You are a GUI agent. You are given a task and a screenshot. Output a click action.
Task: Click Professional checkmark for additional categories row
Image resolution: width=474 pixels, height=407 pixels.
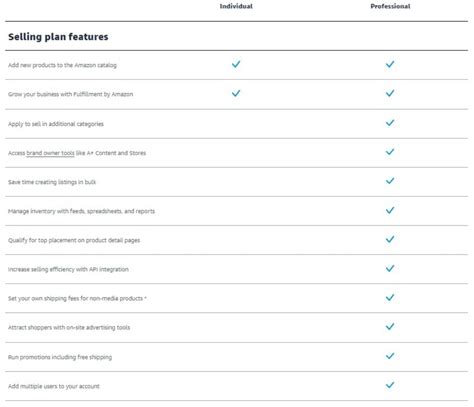[390, 123]
